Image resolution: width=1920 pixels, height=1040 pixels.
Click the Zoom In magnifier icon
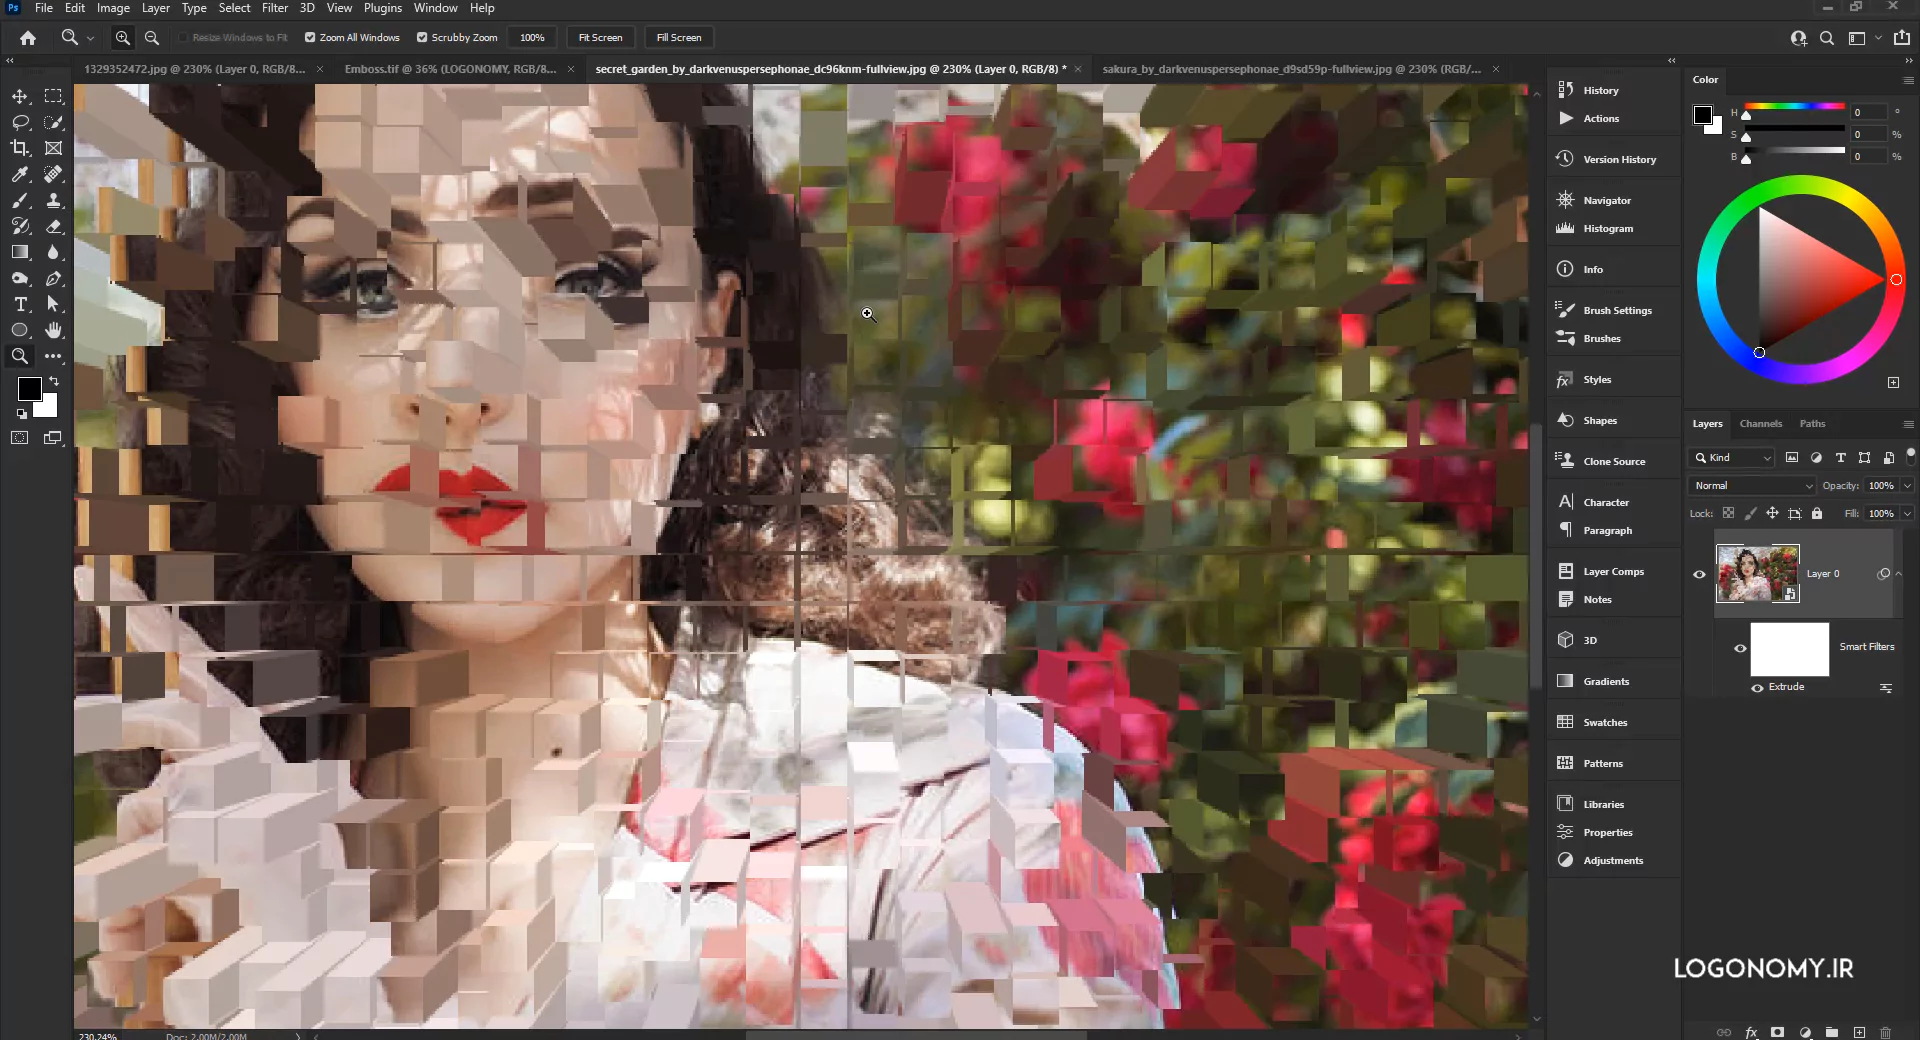122,37
